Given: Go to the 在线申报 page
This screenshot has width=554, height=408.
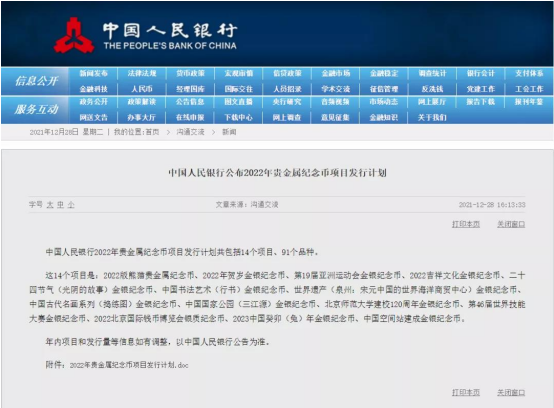Looking at the screenshot, I should coord(190,117).
